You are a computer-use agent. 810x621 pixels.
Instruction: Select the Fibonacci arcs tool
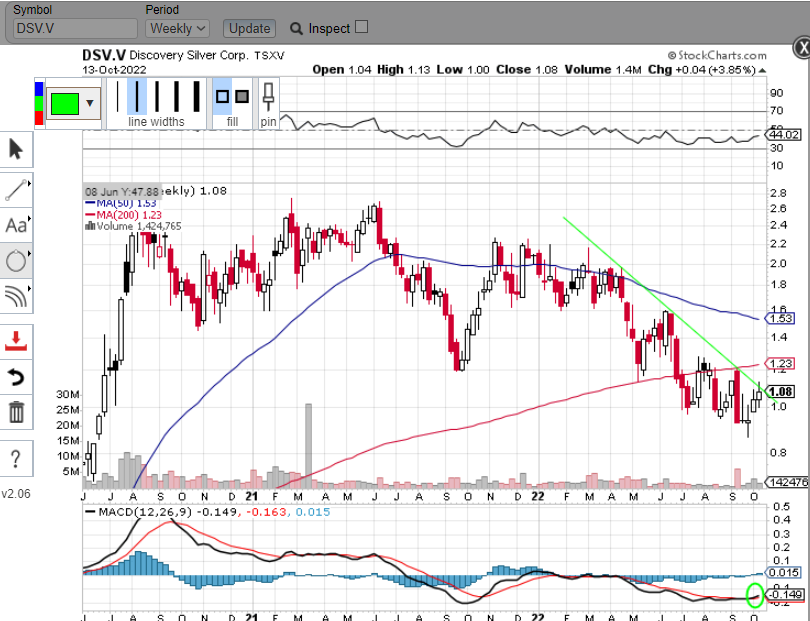click(x=16, y=298)
